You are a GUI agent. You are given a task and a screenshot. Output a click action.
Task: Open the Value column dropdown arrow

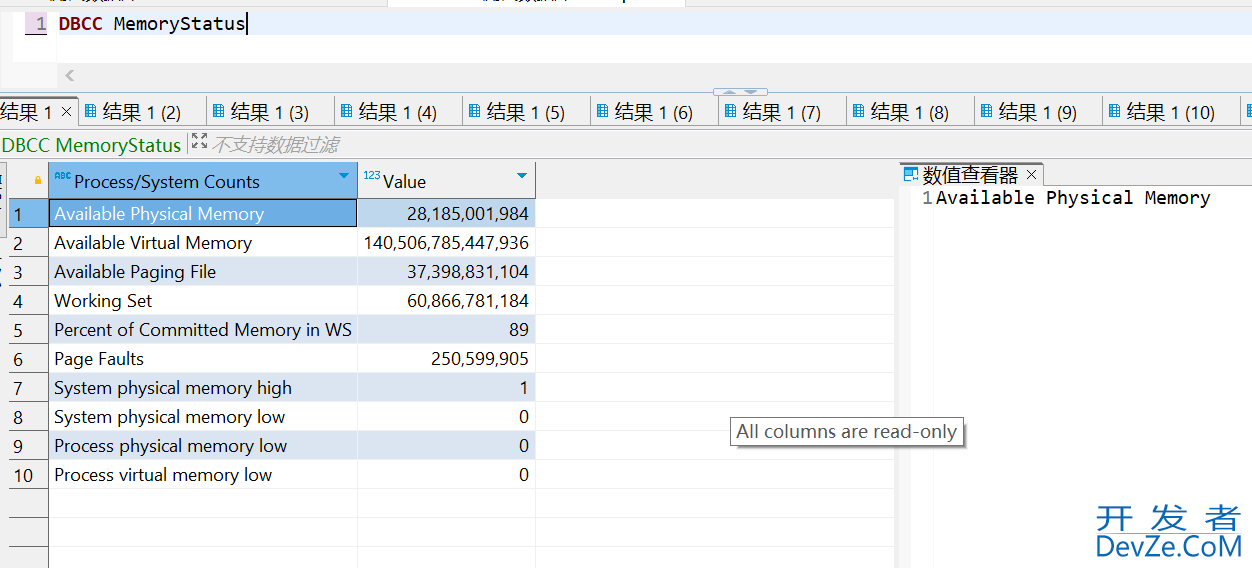click(x=521, y=176)
